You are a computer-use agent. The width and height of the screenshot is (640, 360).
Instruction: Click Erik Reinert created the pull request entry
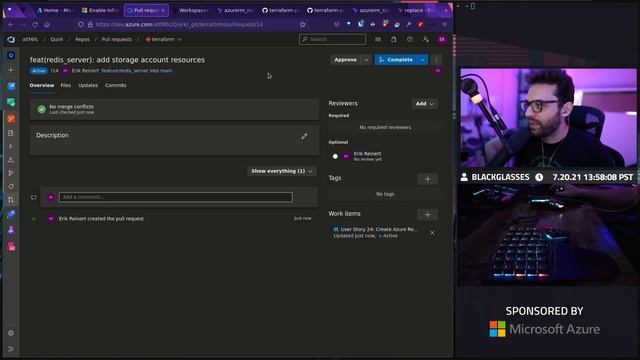(101, 219)
